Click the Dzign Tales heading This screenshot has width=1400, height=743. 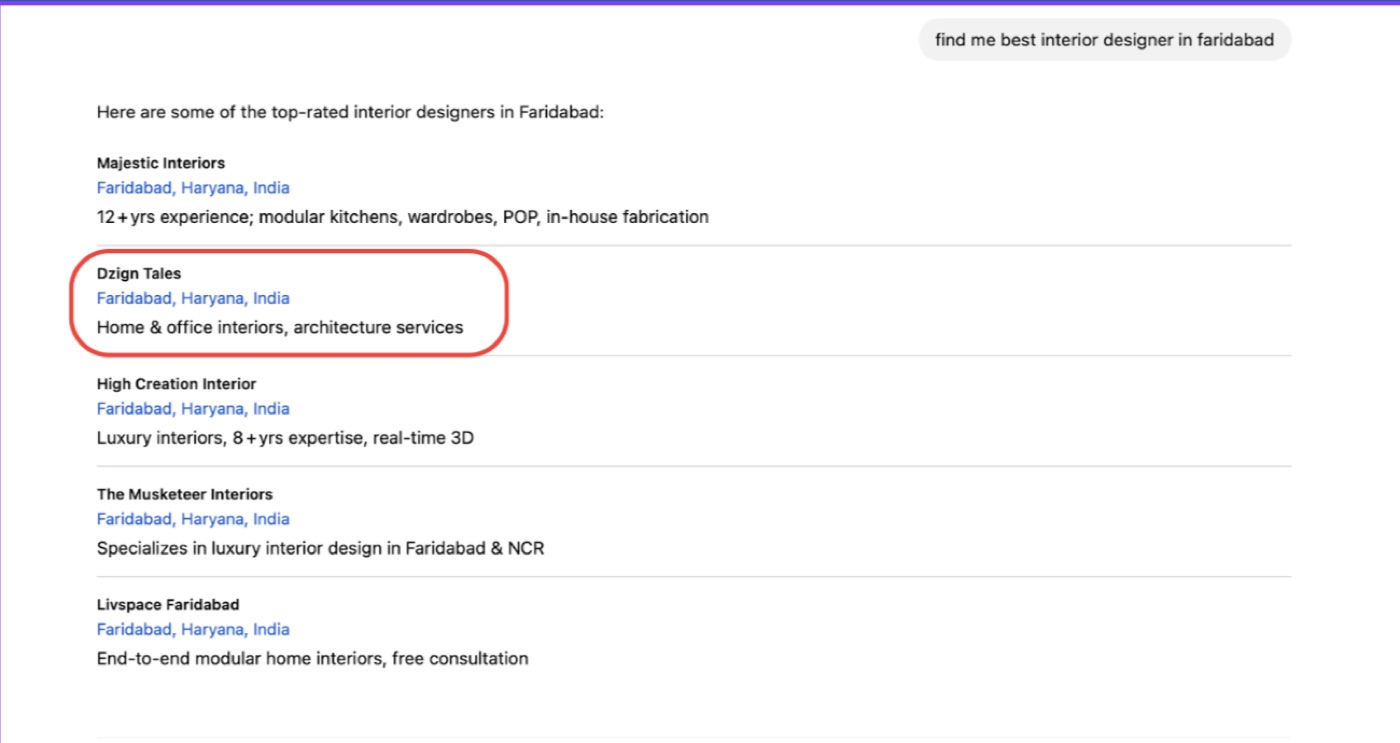click(139, 273)
